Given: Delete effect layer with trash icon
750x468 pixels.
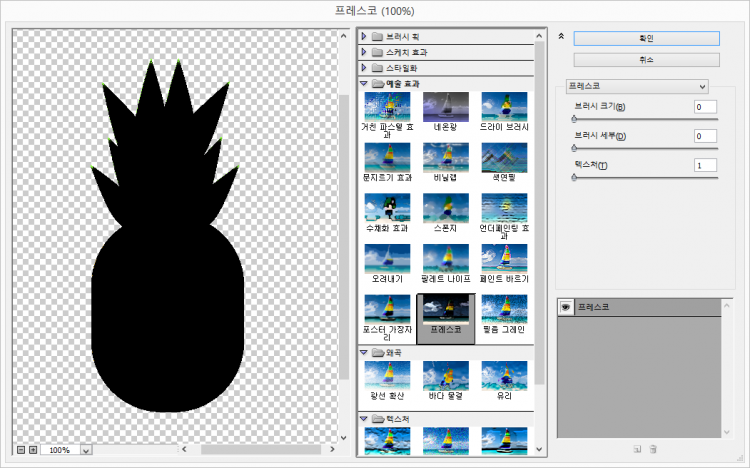Looking at the screenshot, I should (x=653, y=449).
